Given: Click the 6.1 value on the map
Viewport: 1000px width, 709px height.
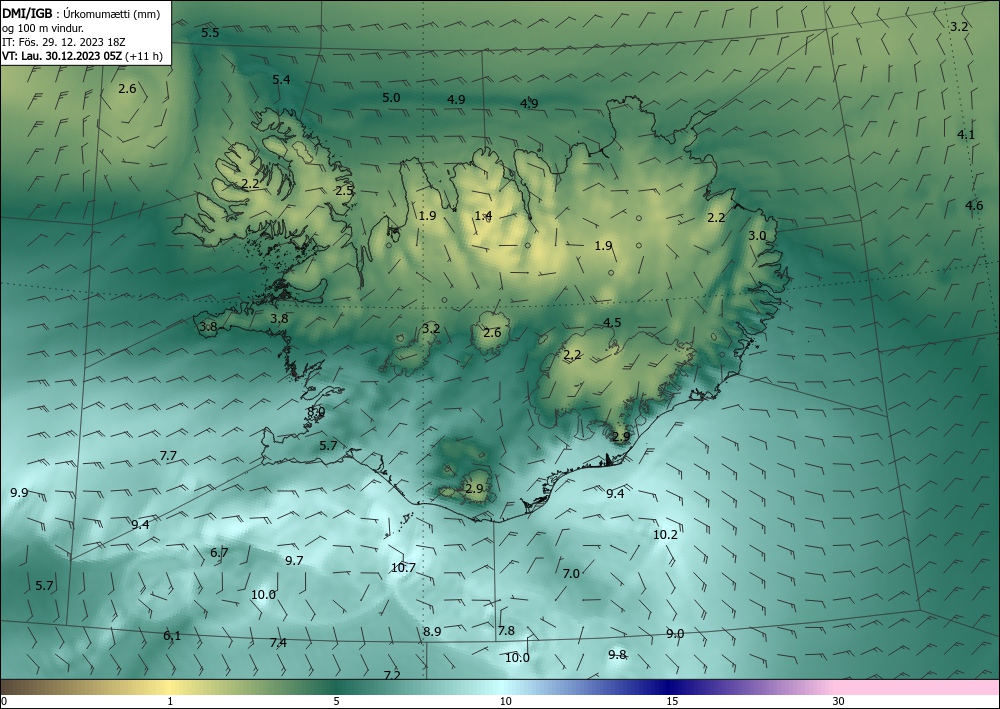Looking at the screenshot, I should [172, 635].
